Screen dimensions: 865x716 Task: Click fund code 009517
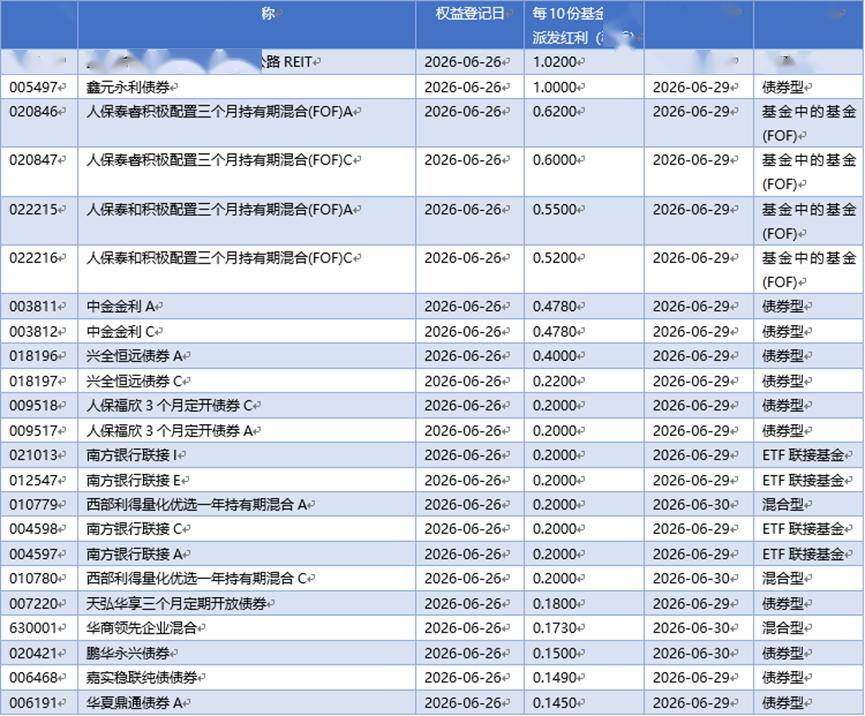34,430
